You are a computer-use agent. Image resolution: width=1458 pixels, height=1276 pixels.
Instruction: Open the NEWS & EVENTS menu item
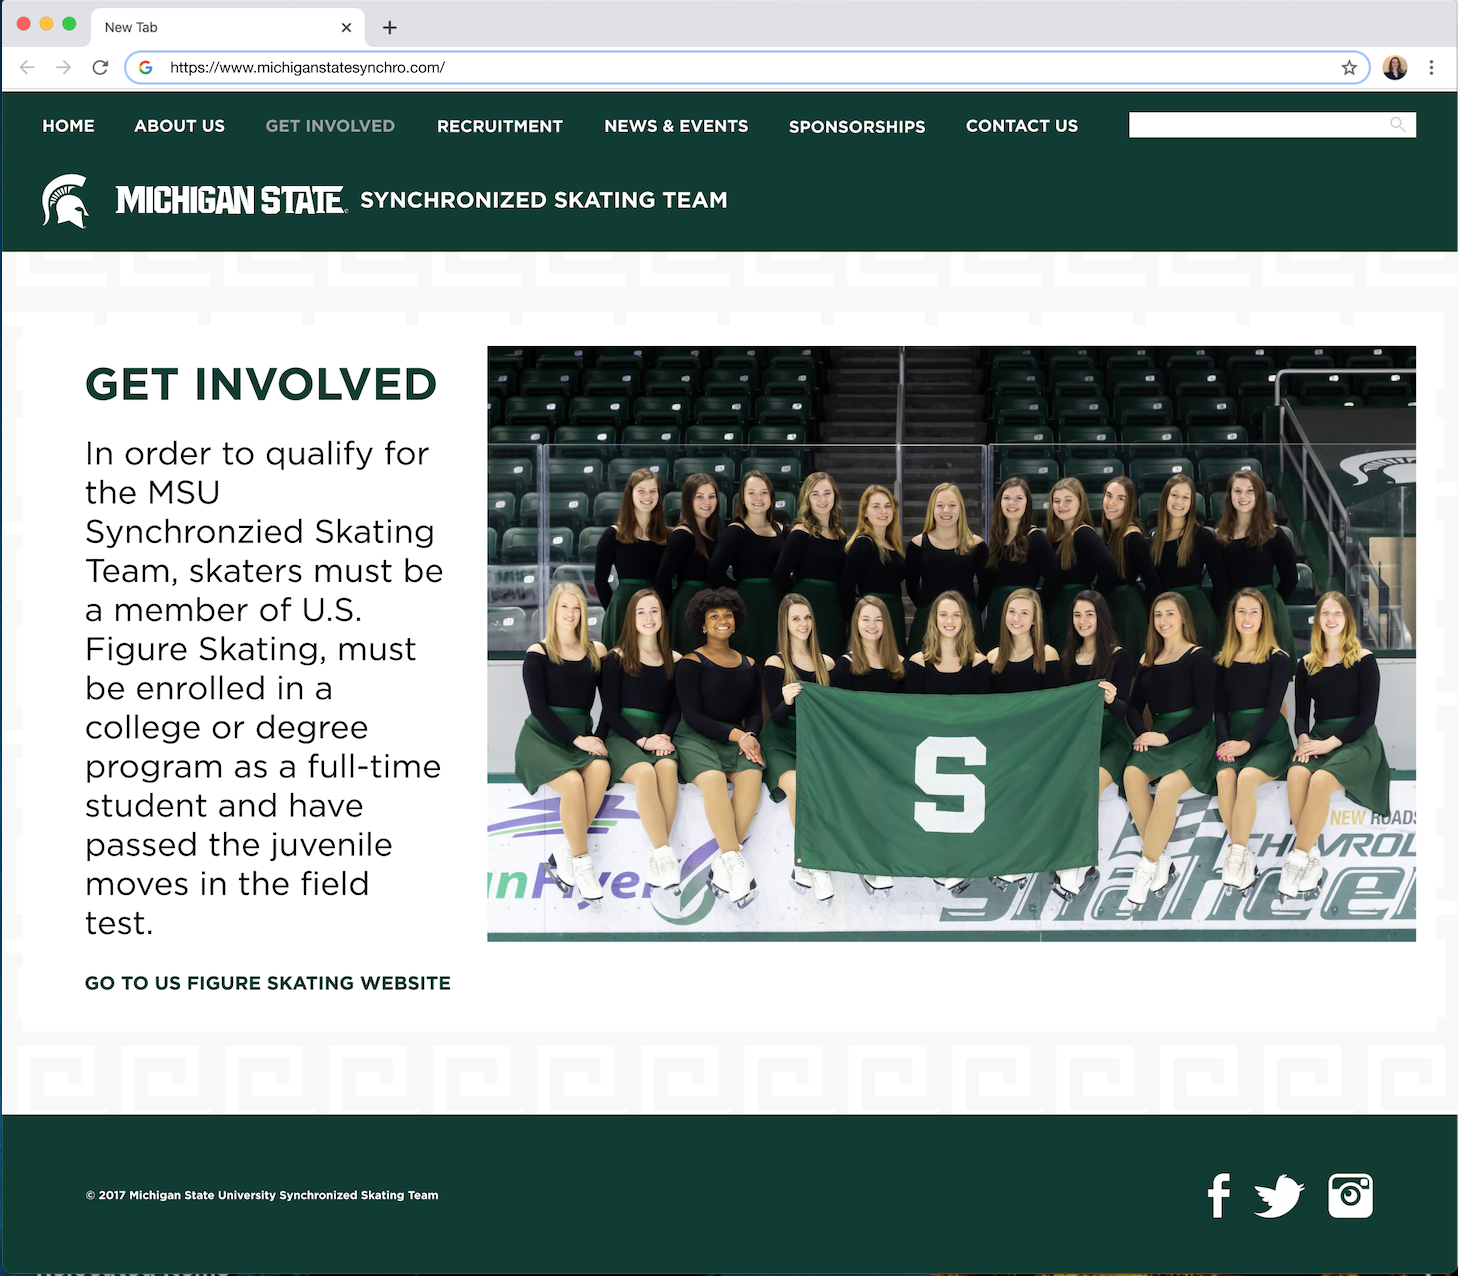(x=676, y=126)
